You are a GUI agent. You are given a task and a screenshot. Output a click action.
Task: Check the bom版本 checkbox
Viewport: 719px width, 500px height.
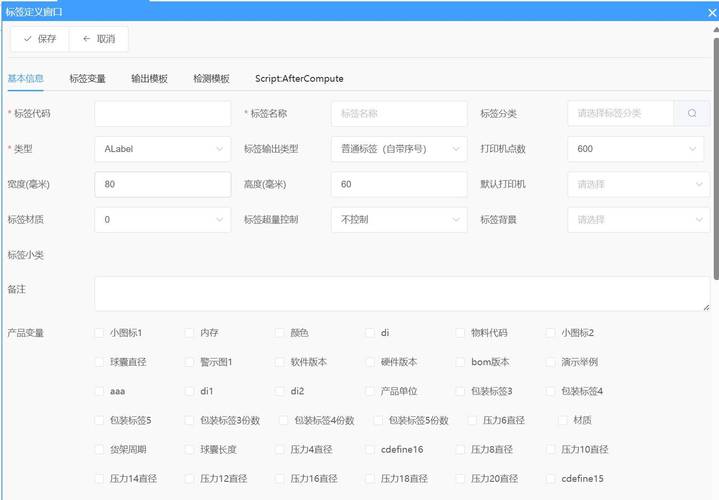point(460,362)
